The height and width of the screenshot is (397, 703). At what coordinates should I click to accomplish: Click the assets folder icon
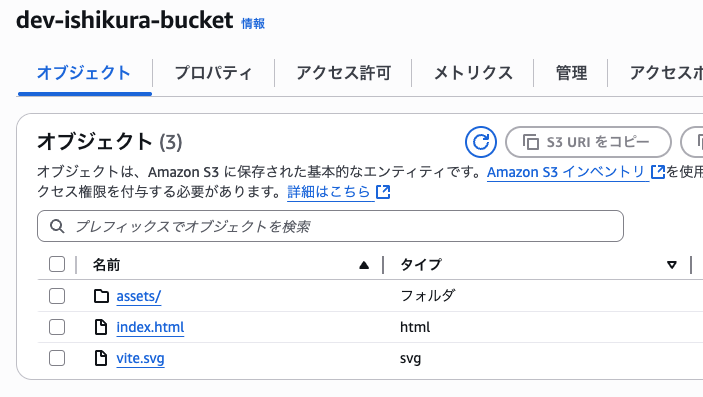point(101,296)
